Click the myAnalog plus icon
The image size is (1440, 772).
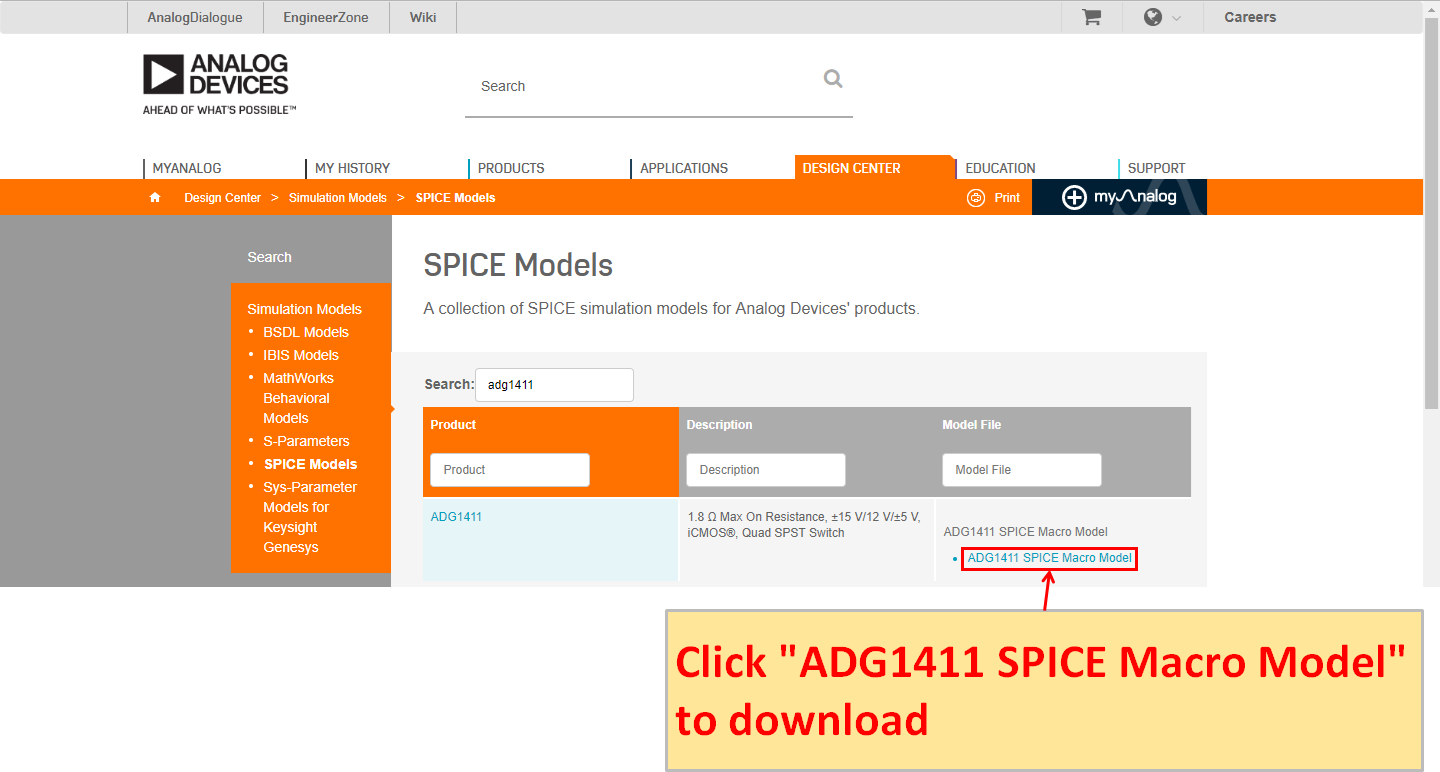(x=1074, y=197)
